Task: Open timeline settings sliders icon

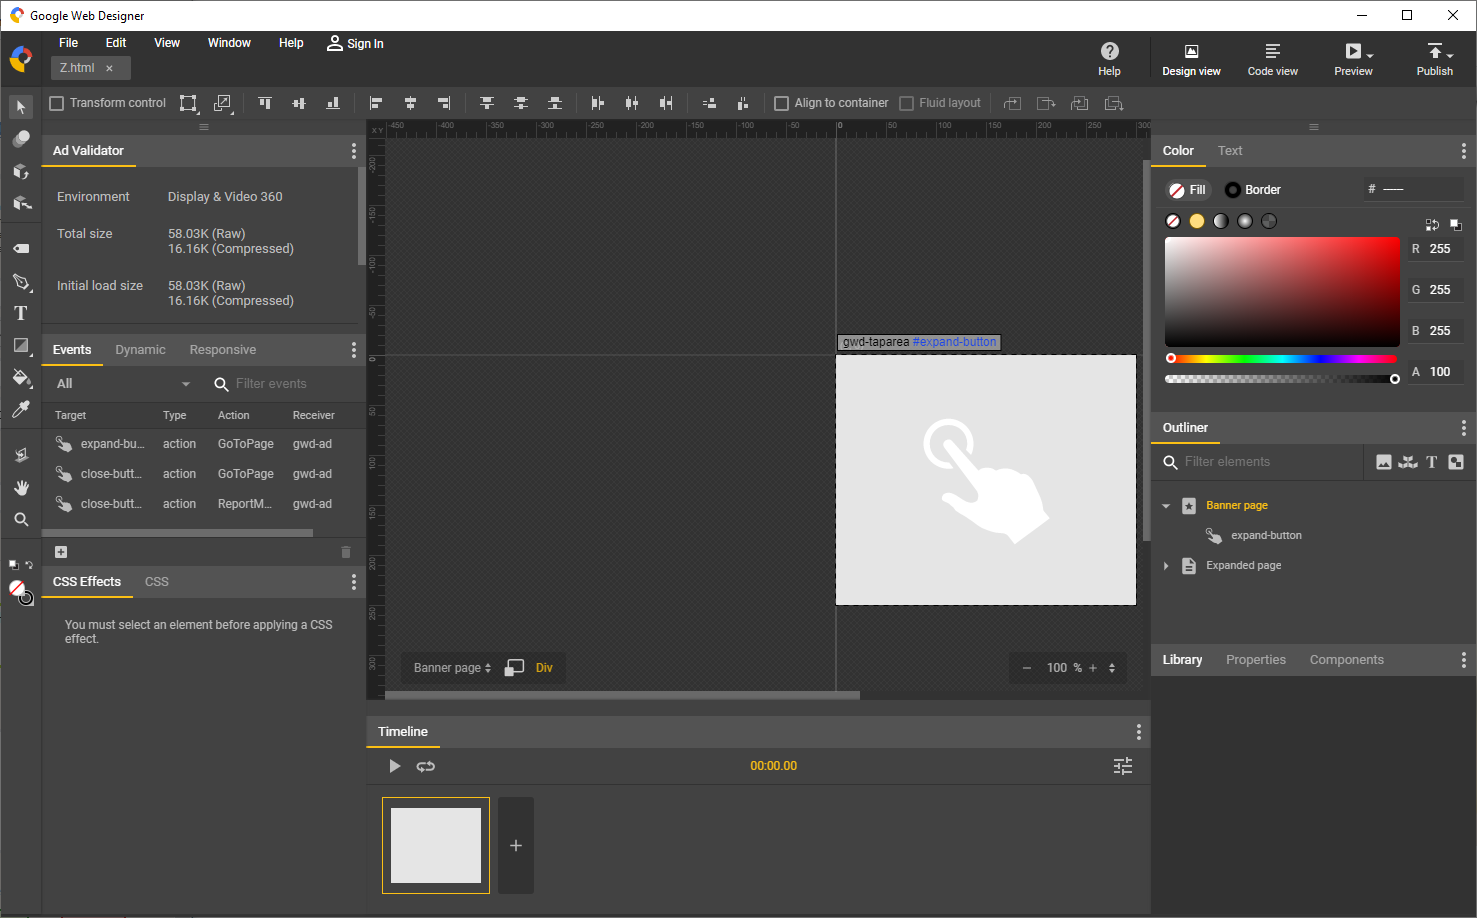Action: point(1123,766)
